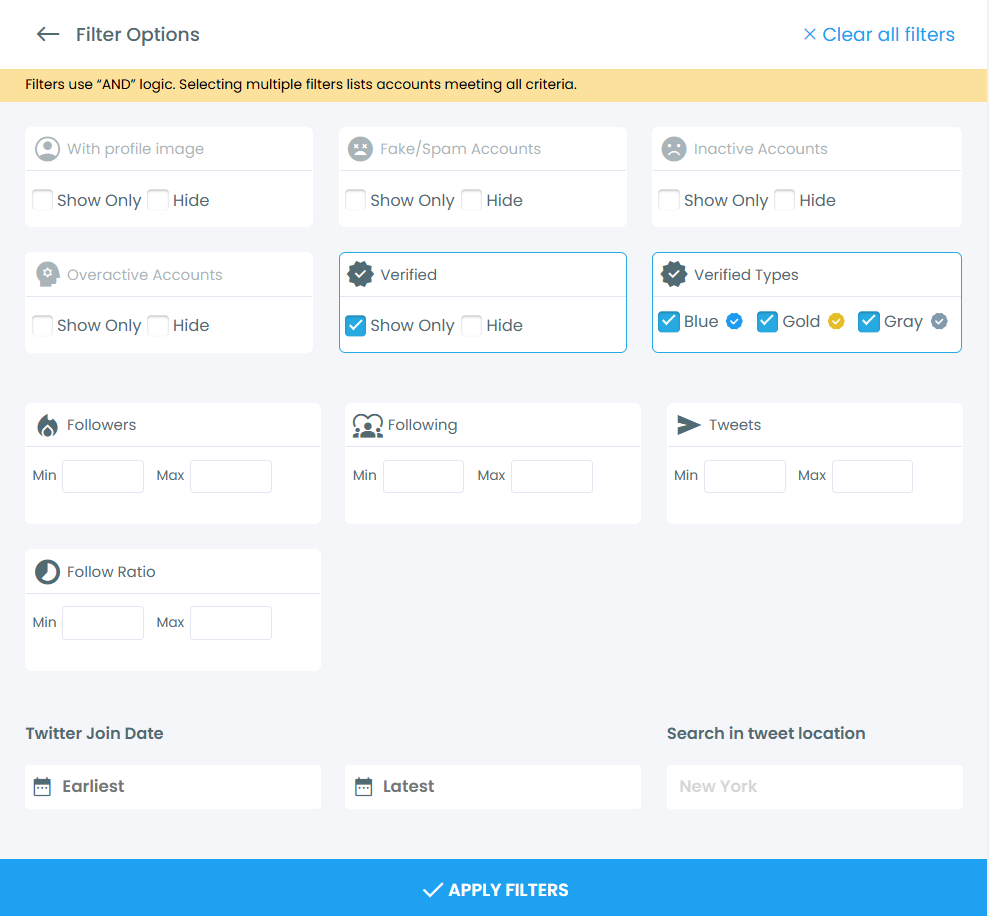The image size is (989, 916).
Task: Click the calendar icon beside Earliest
Action: 42,787
